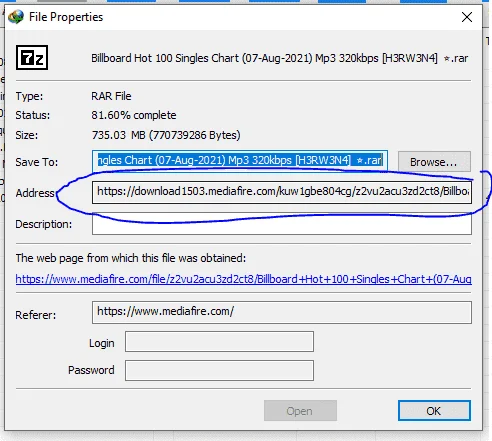The width and height of the screenshot is (492, 441).
Task: Focus the Password input box
Action: pyautogui.click(x=219, y=370)
